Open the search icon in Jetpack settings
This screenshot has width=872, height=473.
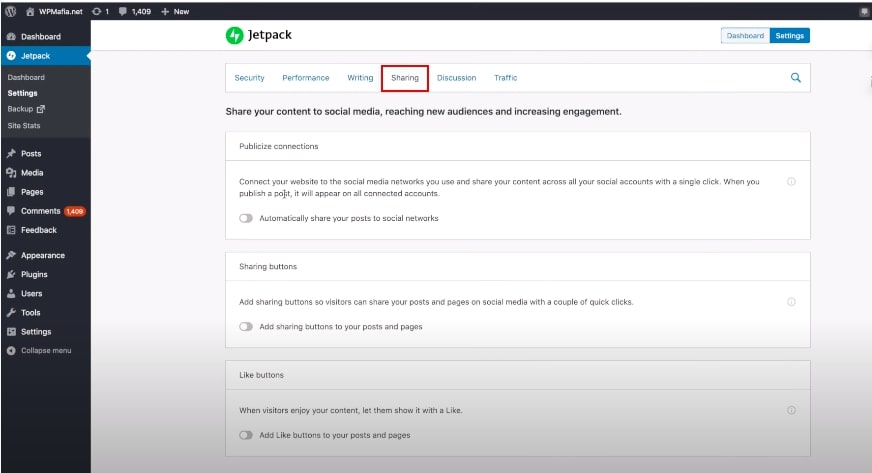pyautogui.click(x=796, y=78)
